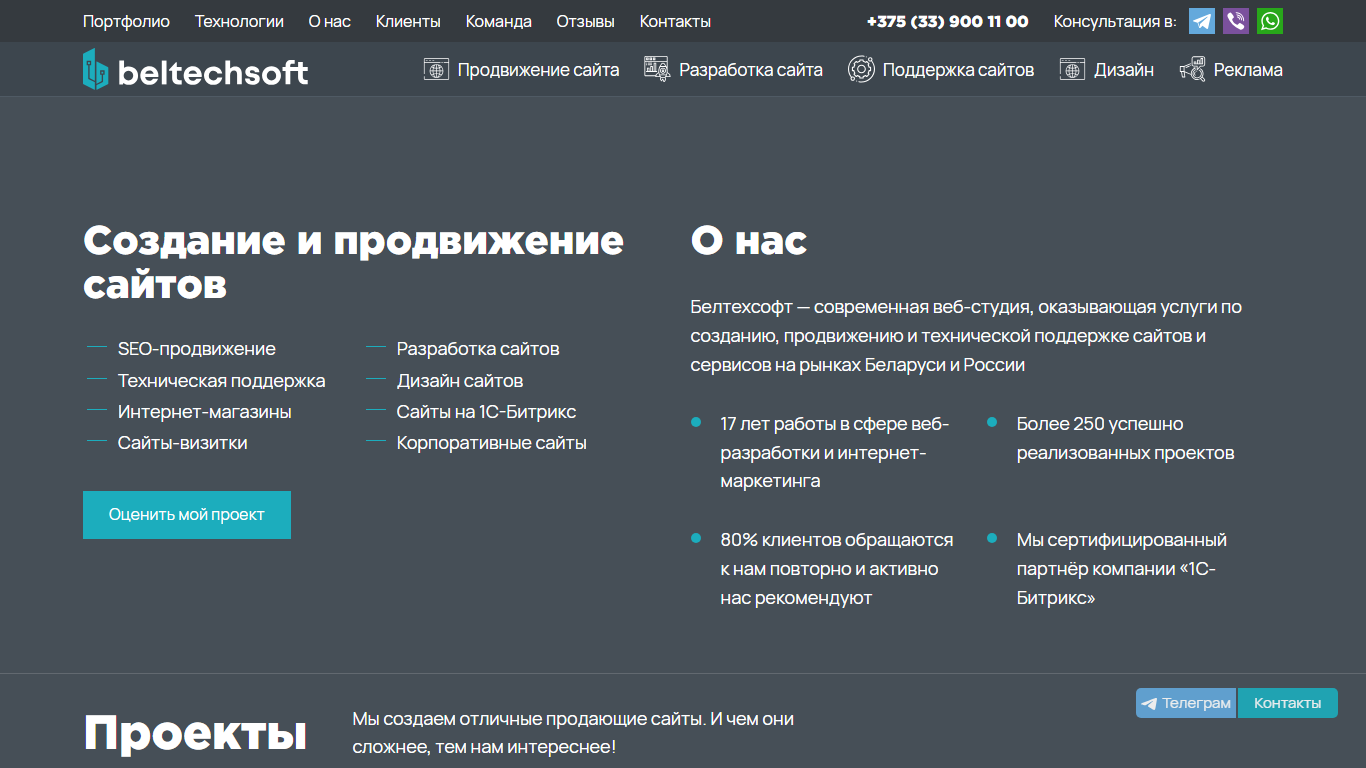Click the large О нас heading
Image resolution: width=1366 pixels, height=768 pixels.
[748, 241]
